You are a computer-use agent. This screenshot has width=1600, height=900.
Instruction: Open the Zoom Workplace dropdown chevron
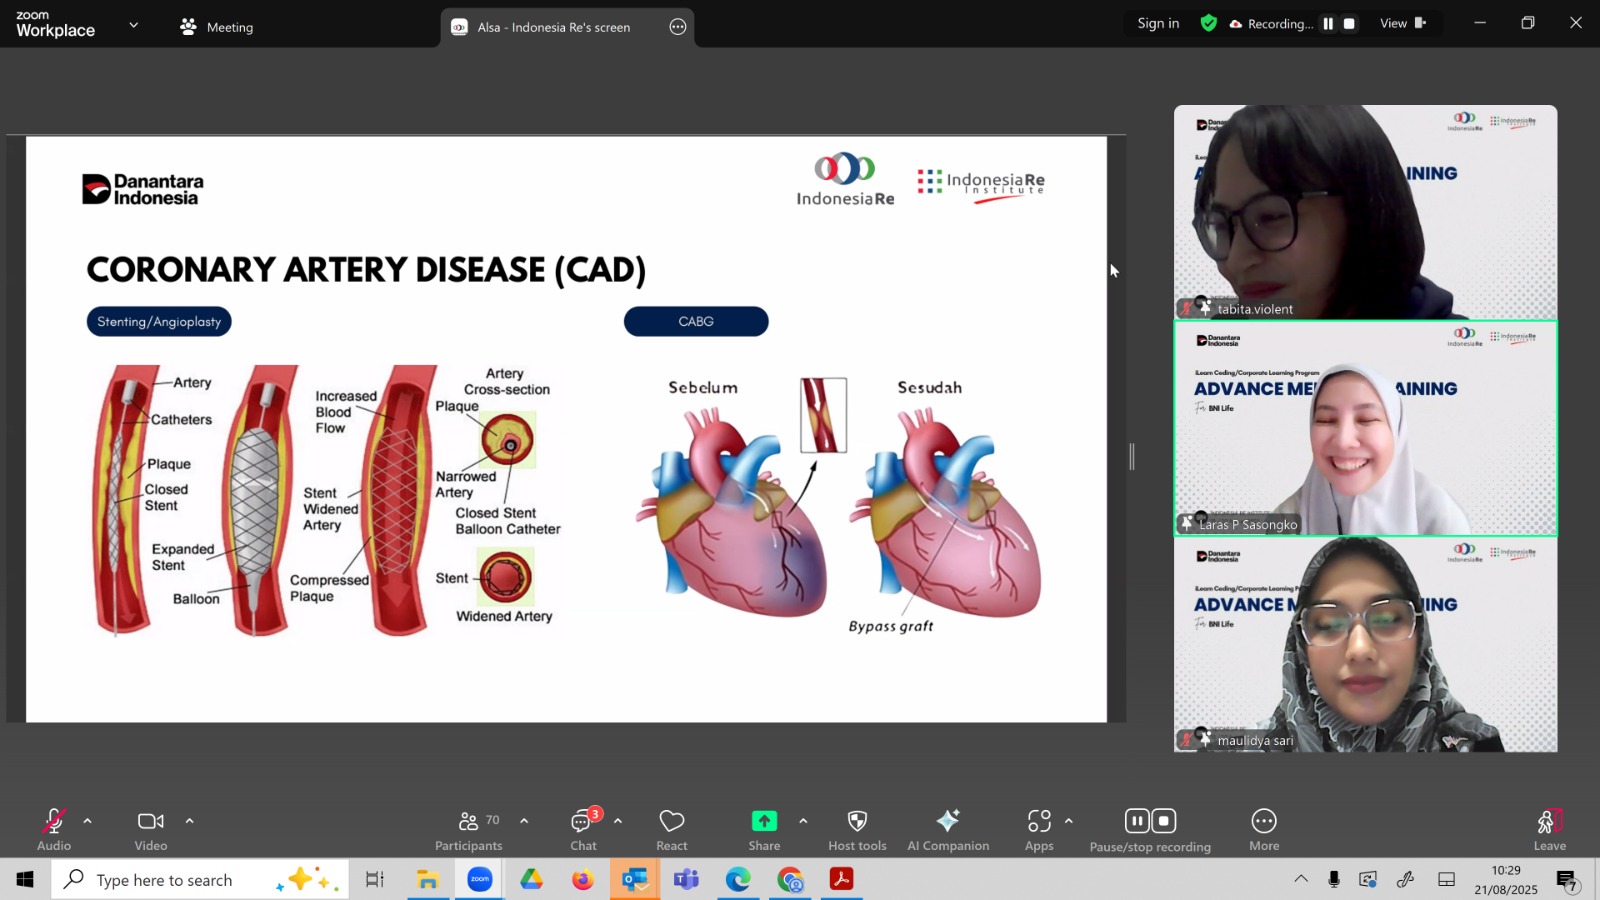pyautogui.click(x=134, y=25)
